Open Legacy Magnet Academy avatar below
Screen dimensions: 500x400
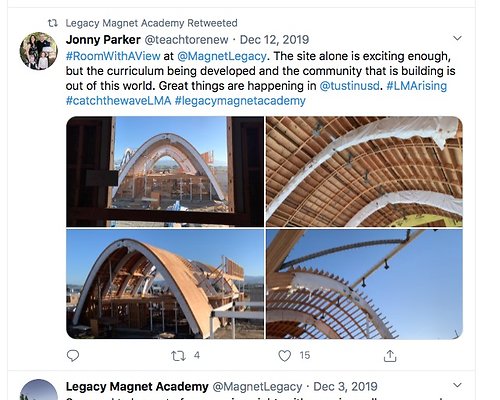tap(39, 389)
